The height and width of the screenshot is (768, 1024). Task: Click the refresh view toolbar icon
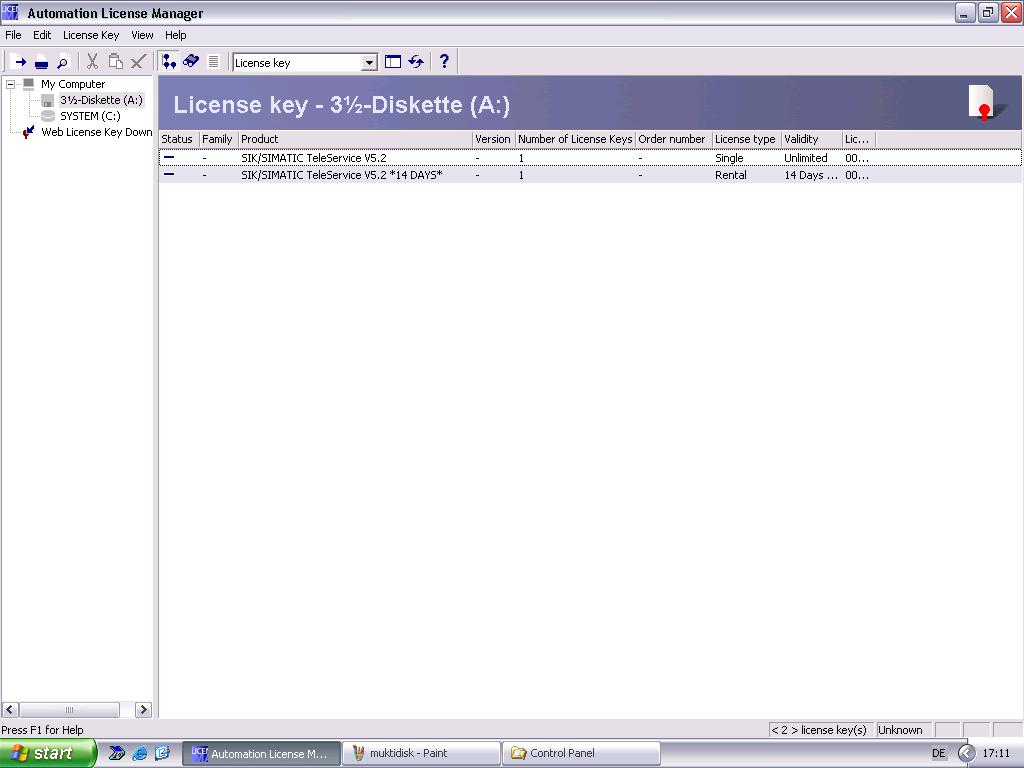pos(416,62)
